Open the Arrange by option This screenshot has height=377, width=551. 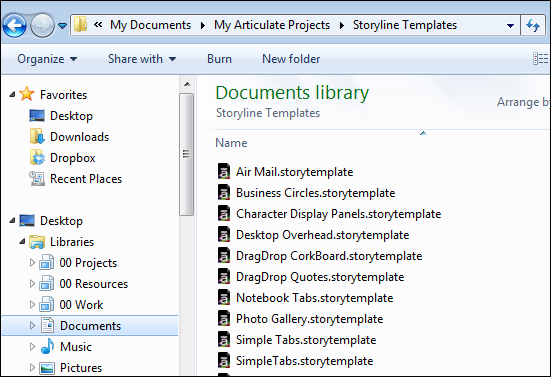coord(523,102)
